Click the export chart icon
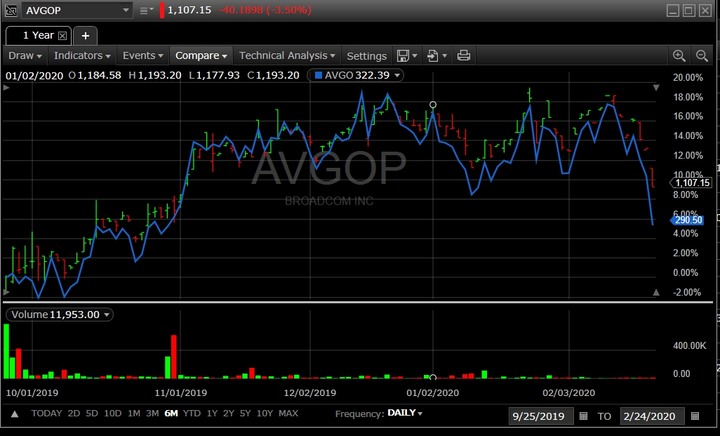The image size is (720, 436). click(x=433, y=56)
